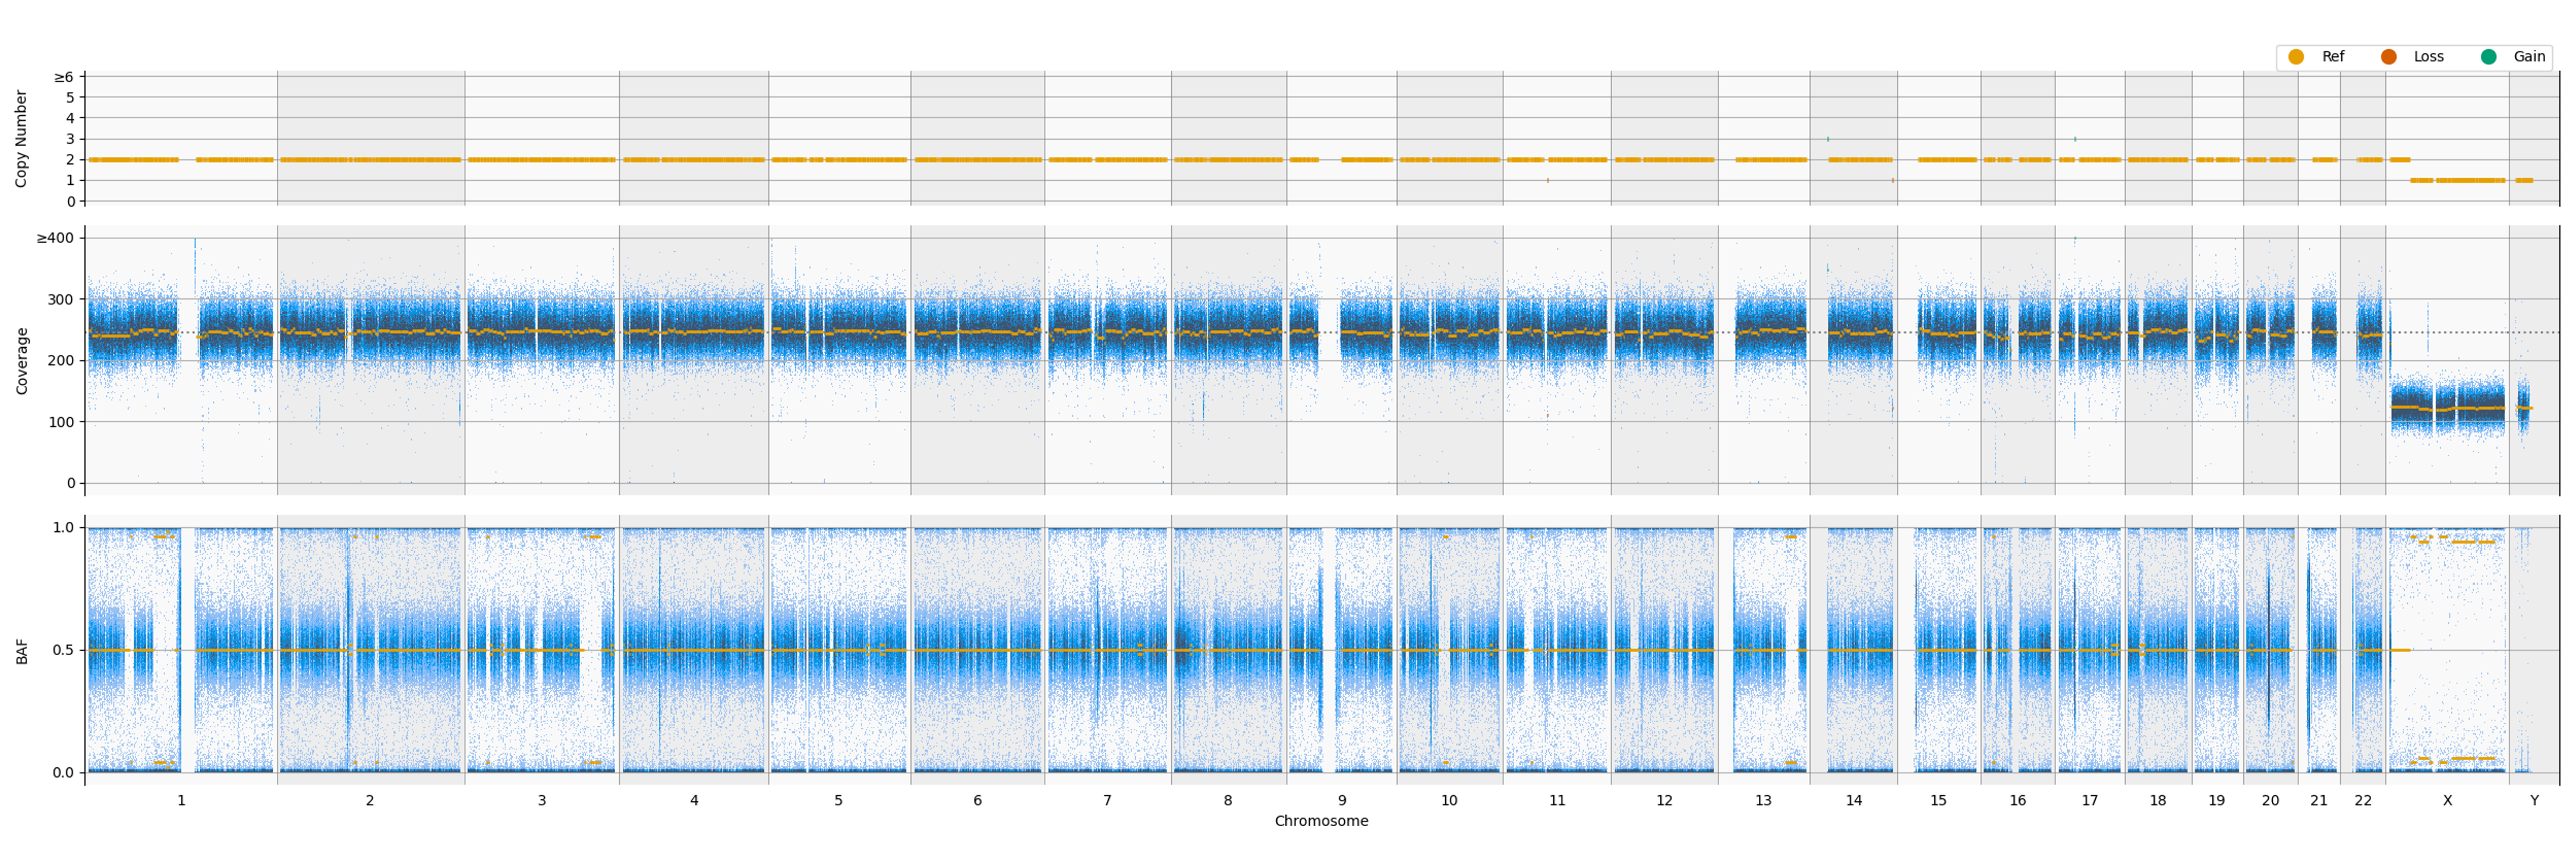Click the green Gain legend marker
The image size is (2576, 844).
pos(2488,57)
